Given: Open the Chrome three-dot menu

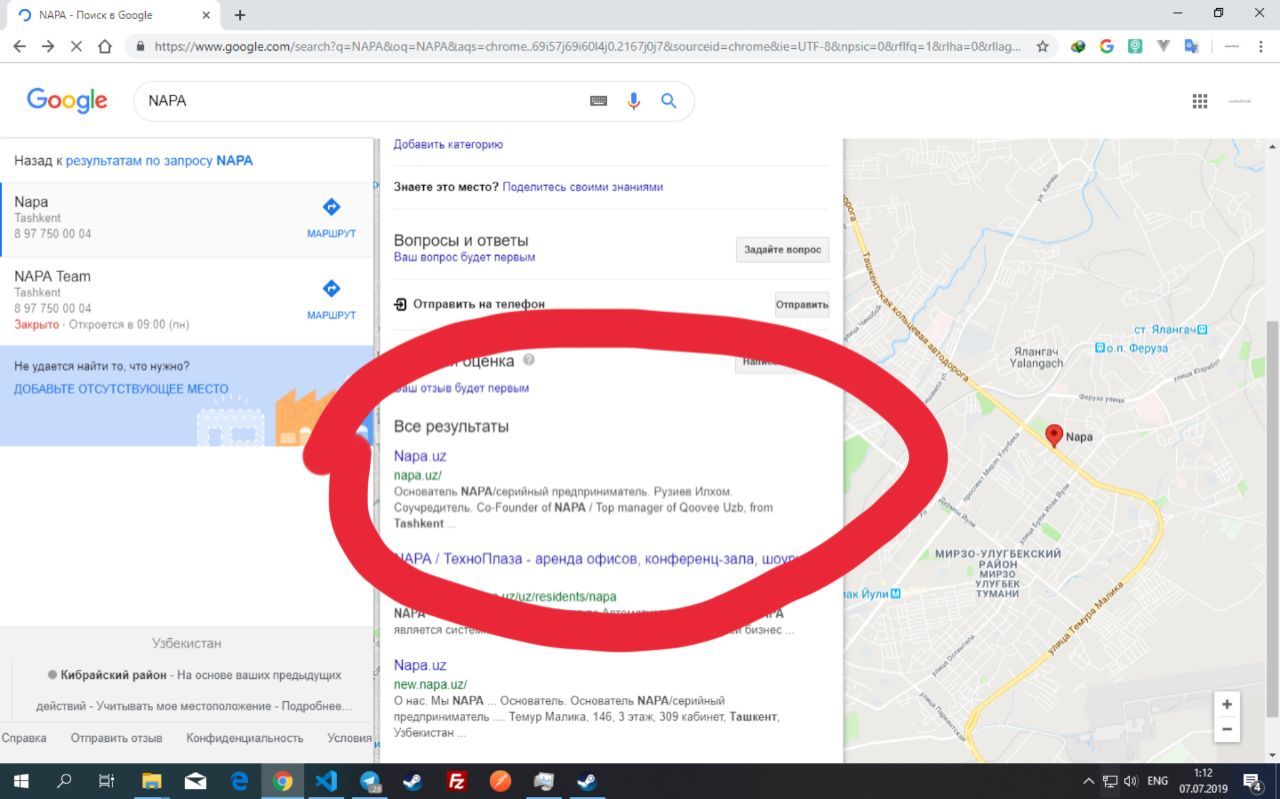Looking at the screenshot, I should (1260, 46).
